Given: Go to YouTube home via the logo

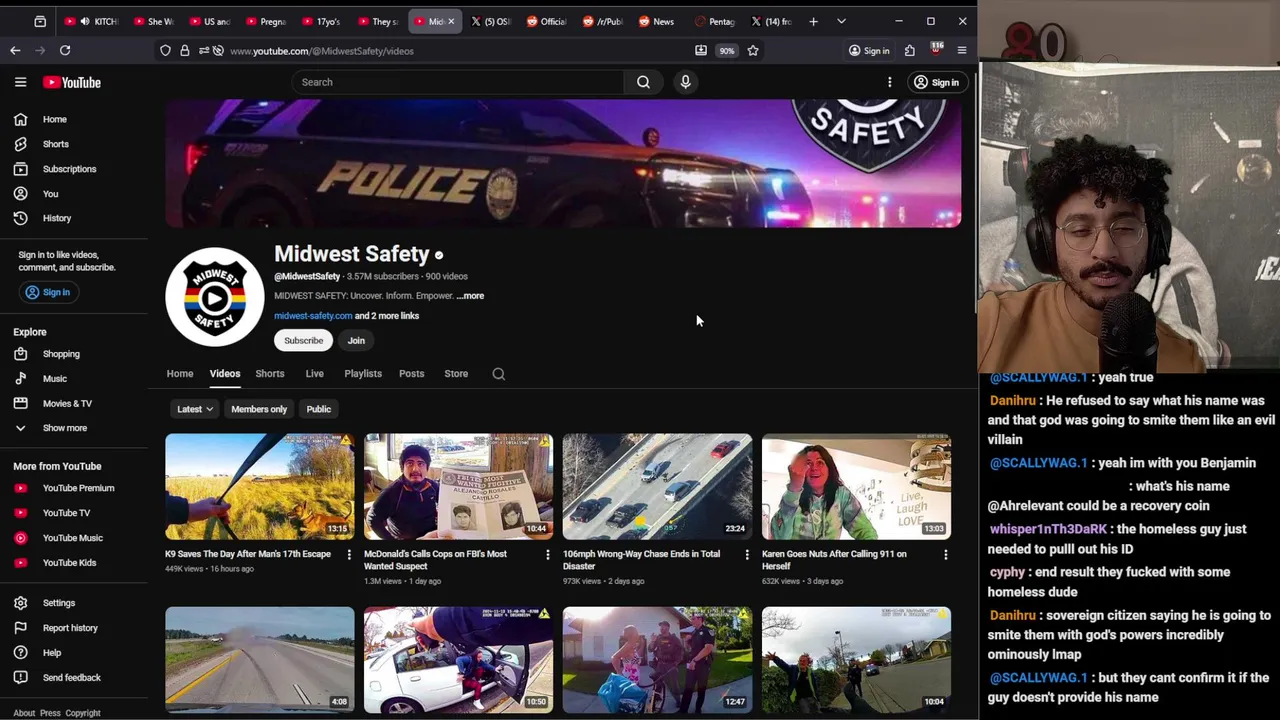Looking at the screenshot, I should click(x=72, y=82).
